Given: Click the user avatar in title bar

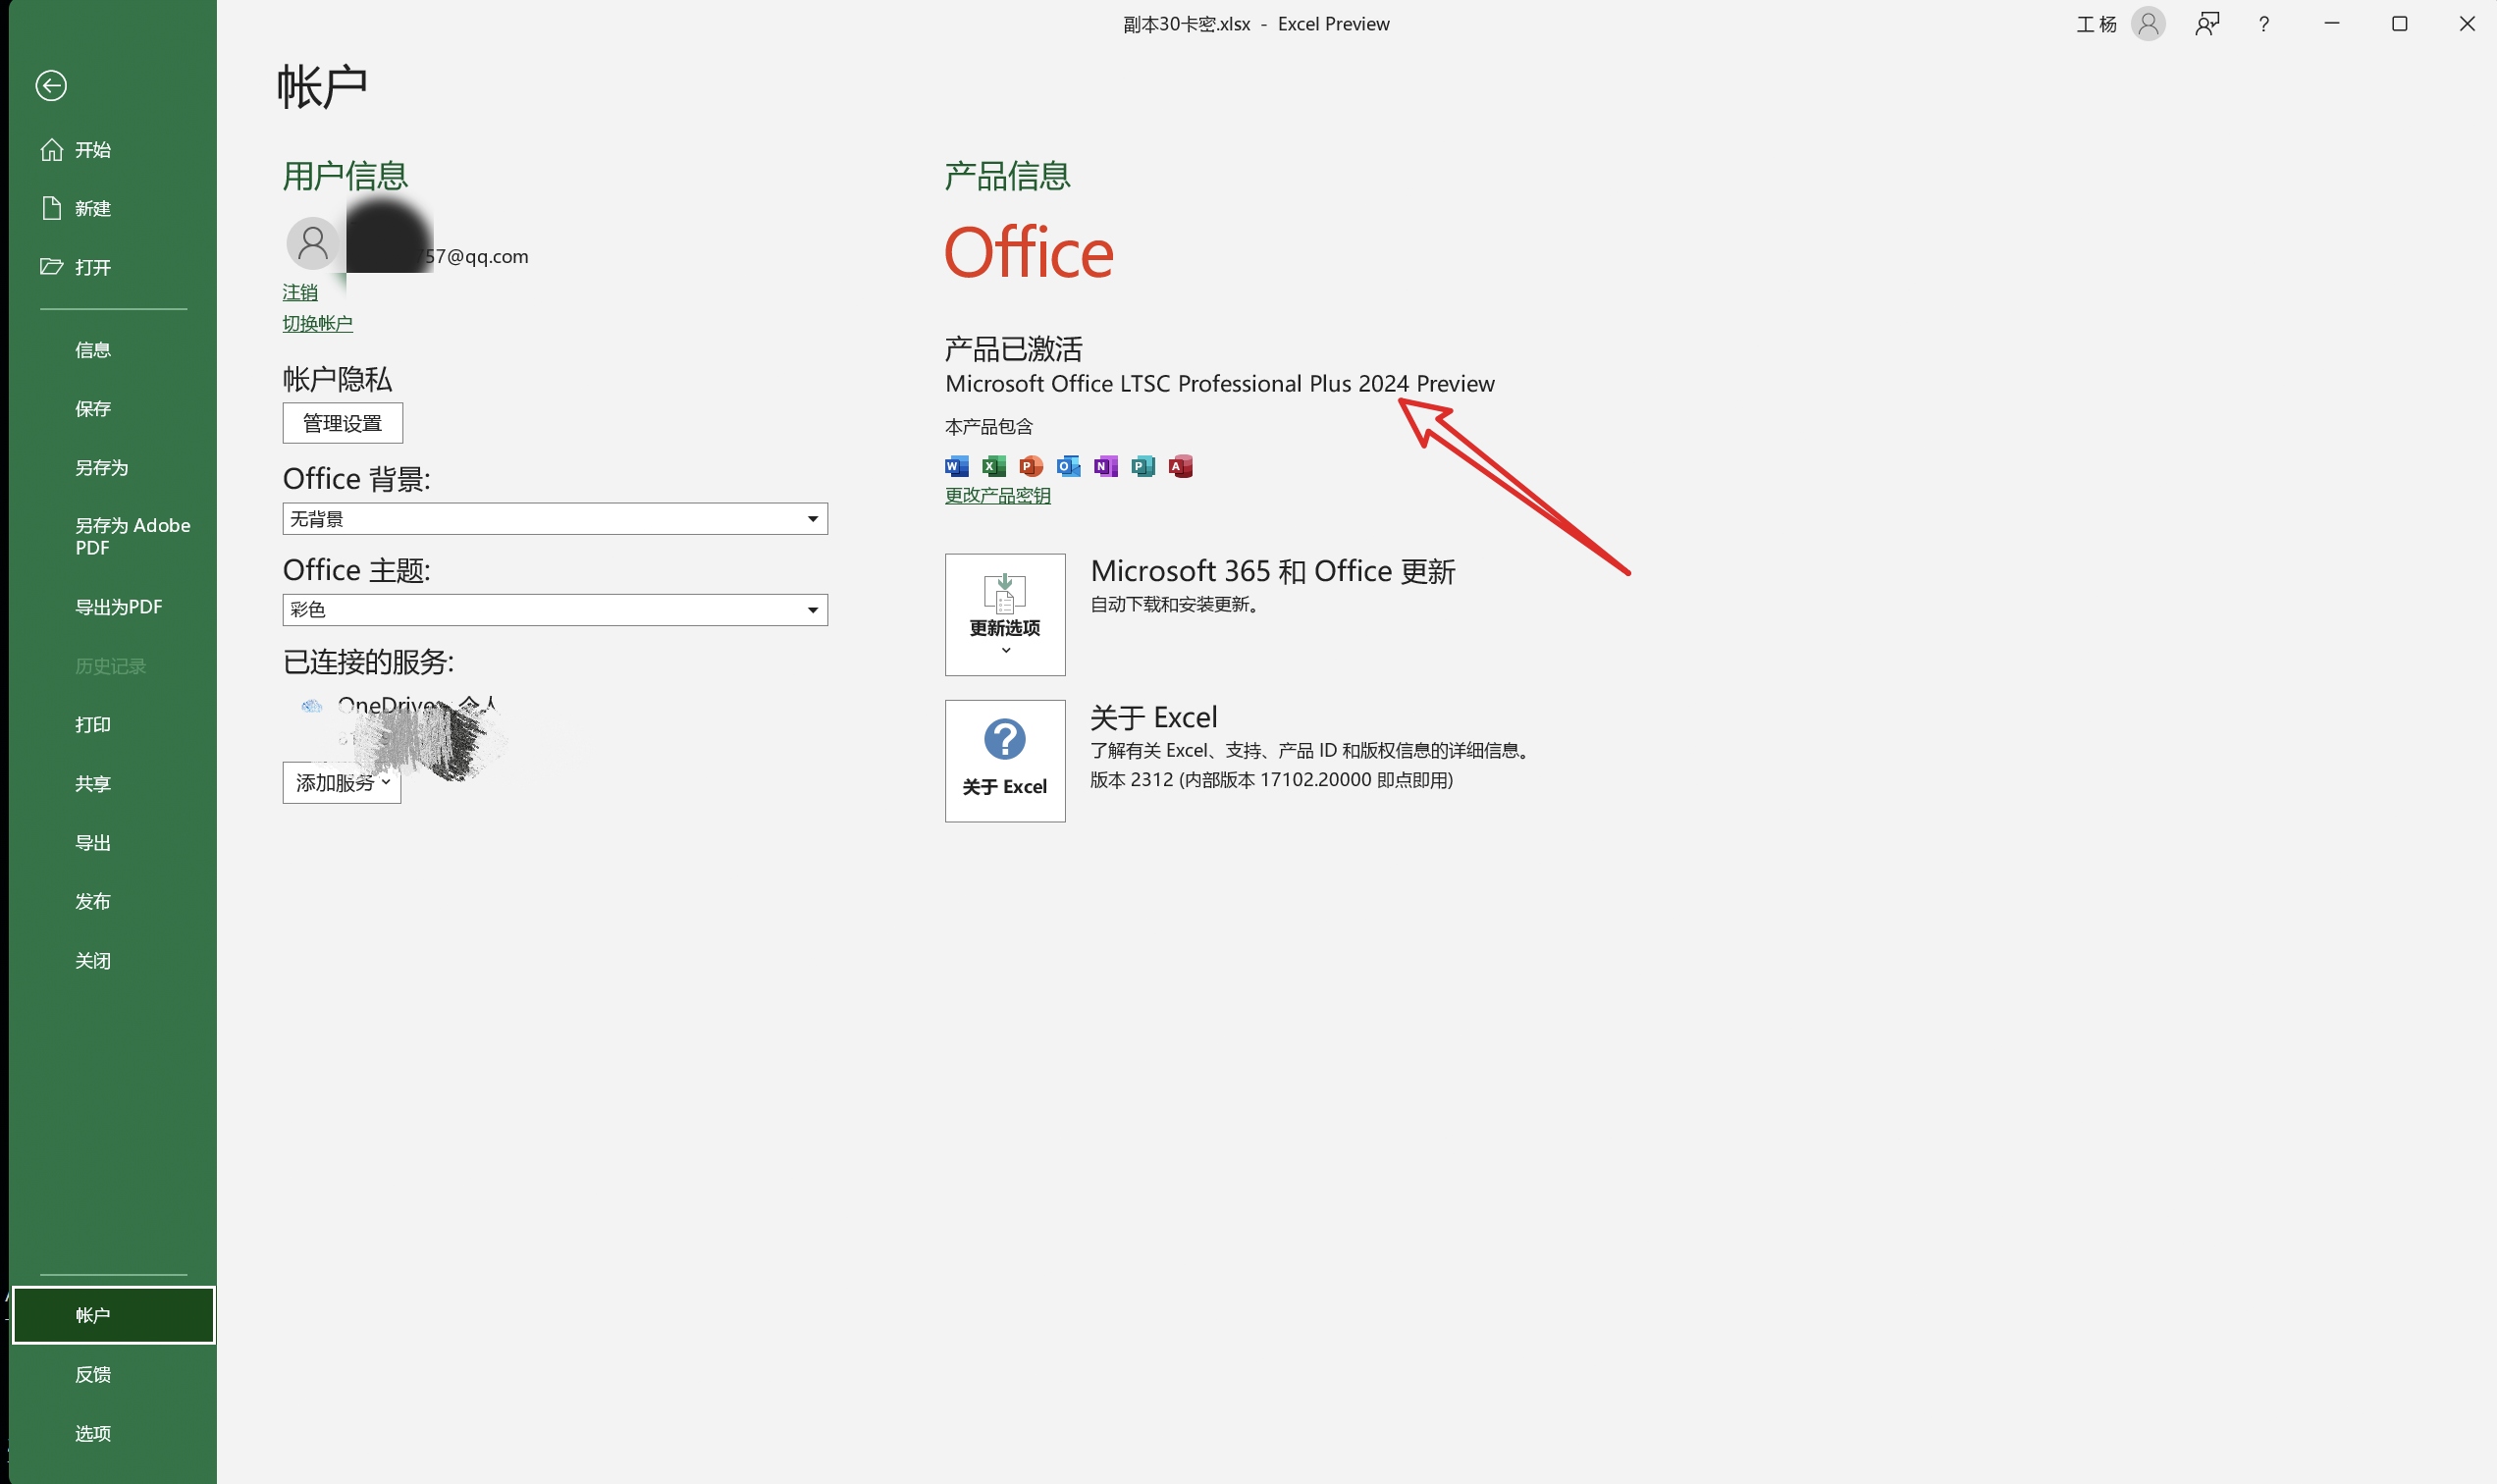Looking at the screenshot, I should [x=2148, y=24].
